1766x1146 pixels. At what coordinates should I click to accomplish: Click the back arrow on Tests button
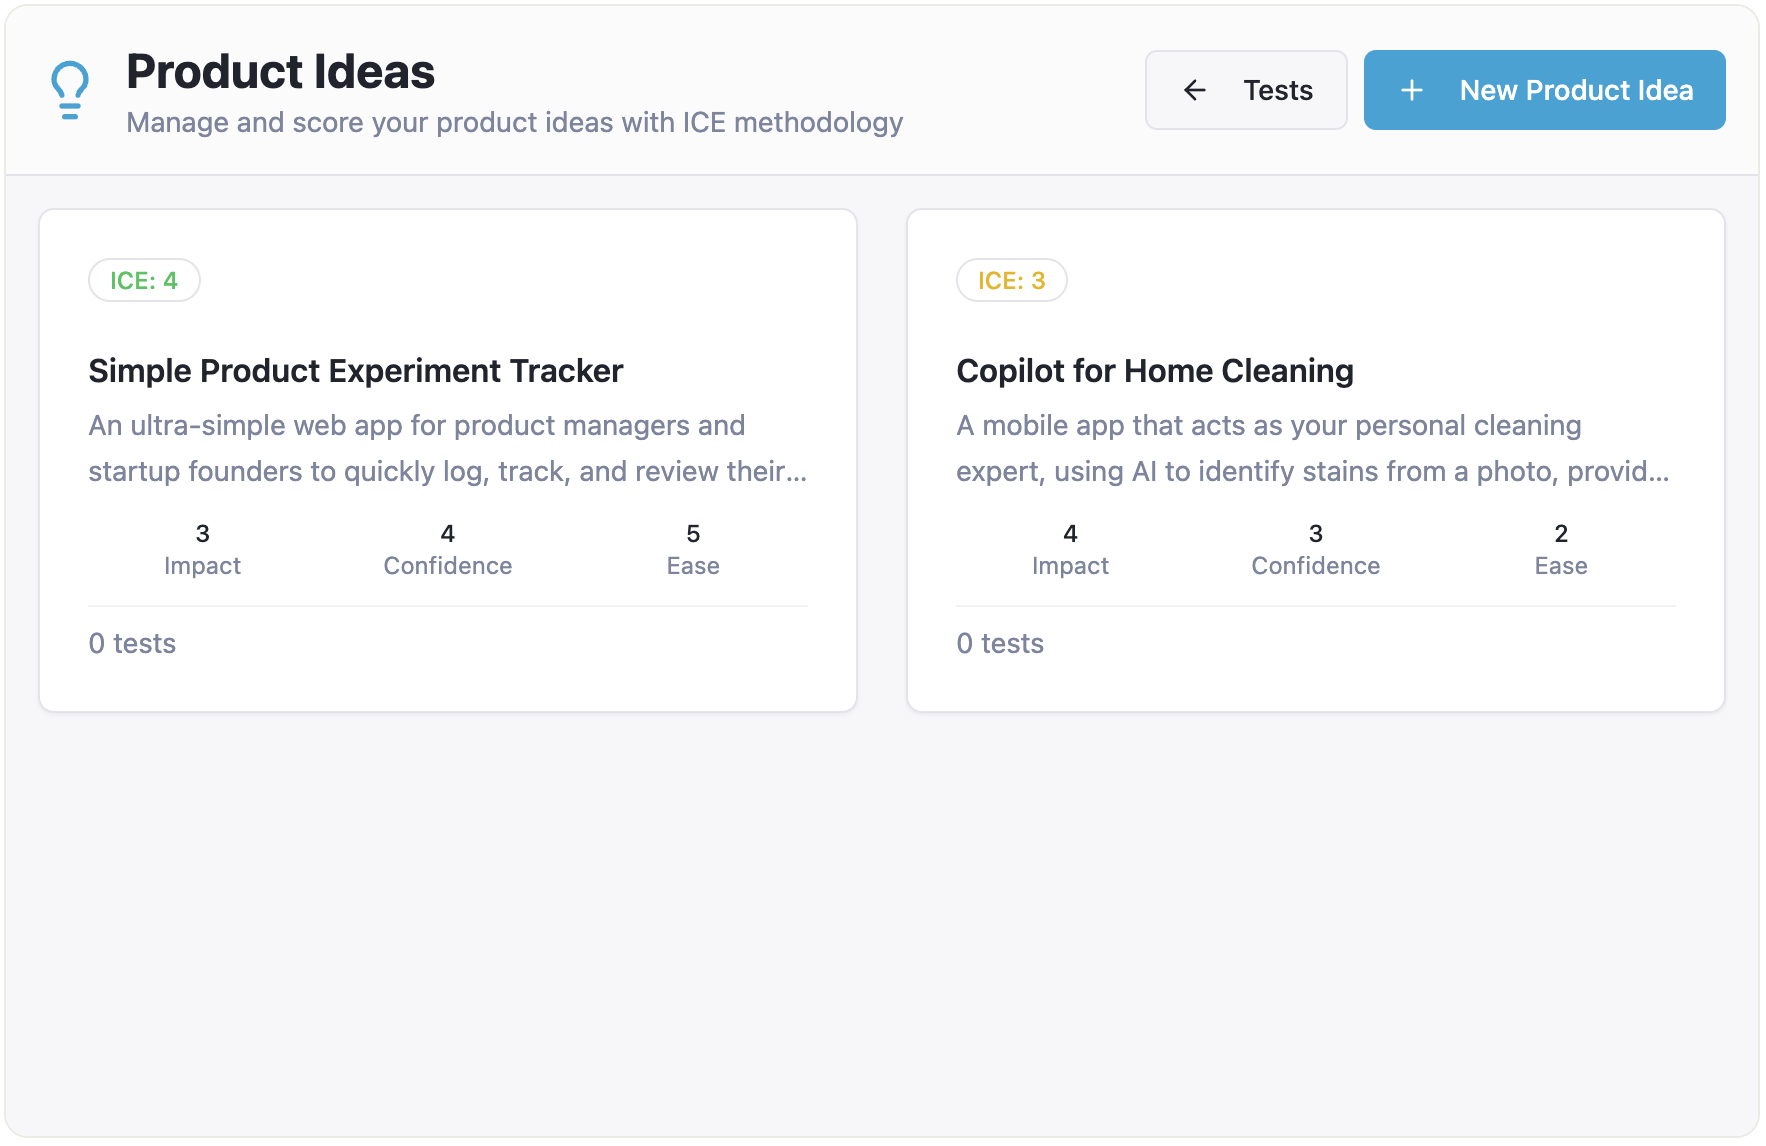tap(1196, 90)
